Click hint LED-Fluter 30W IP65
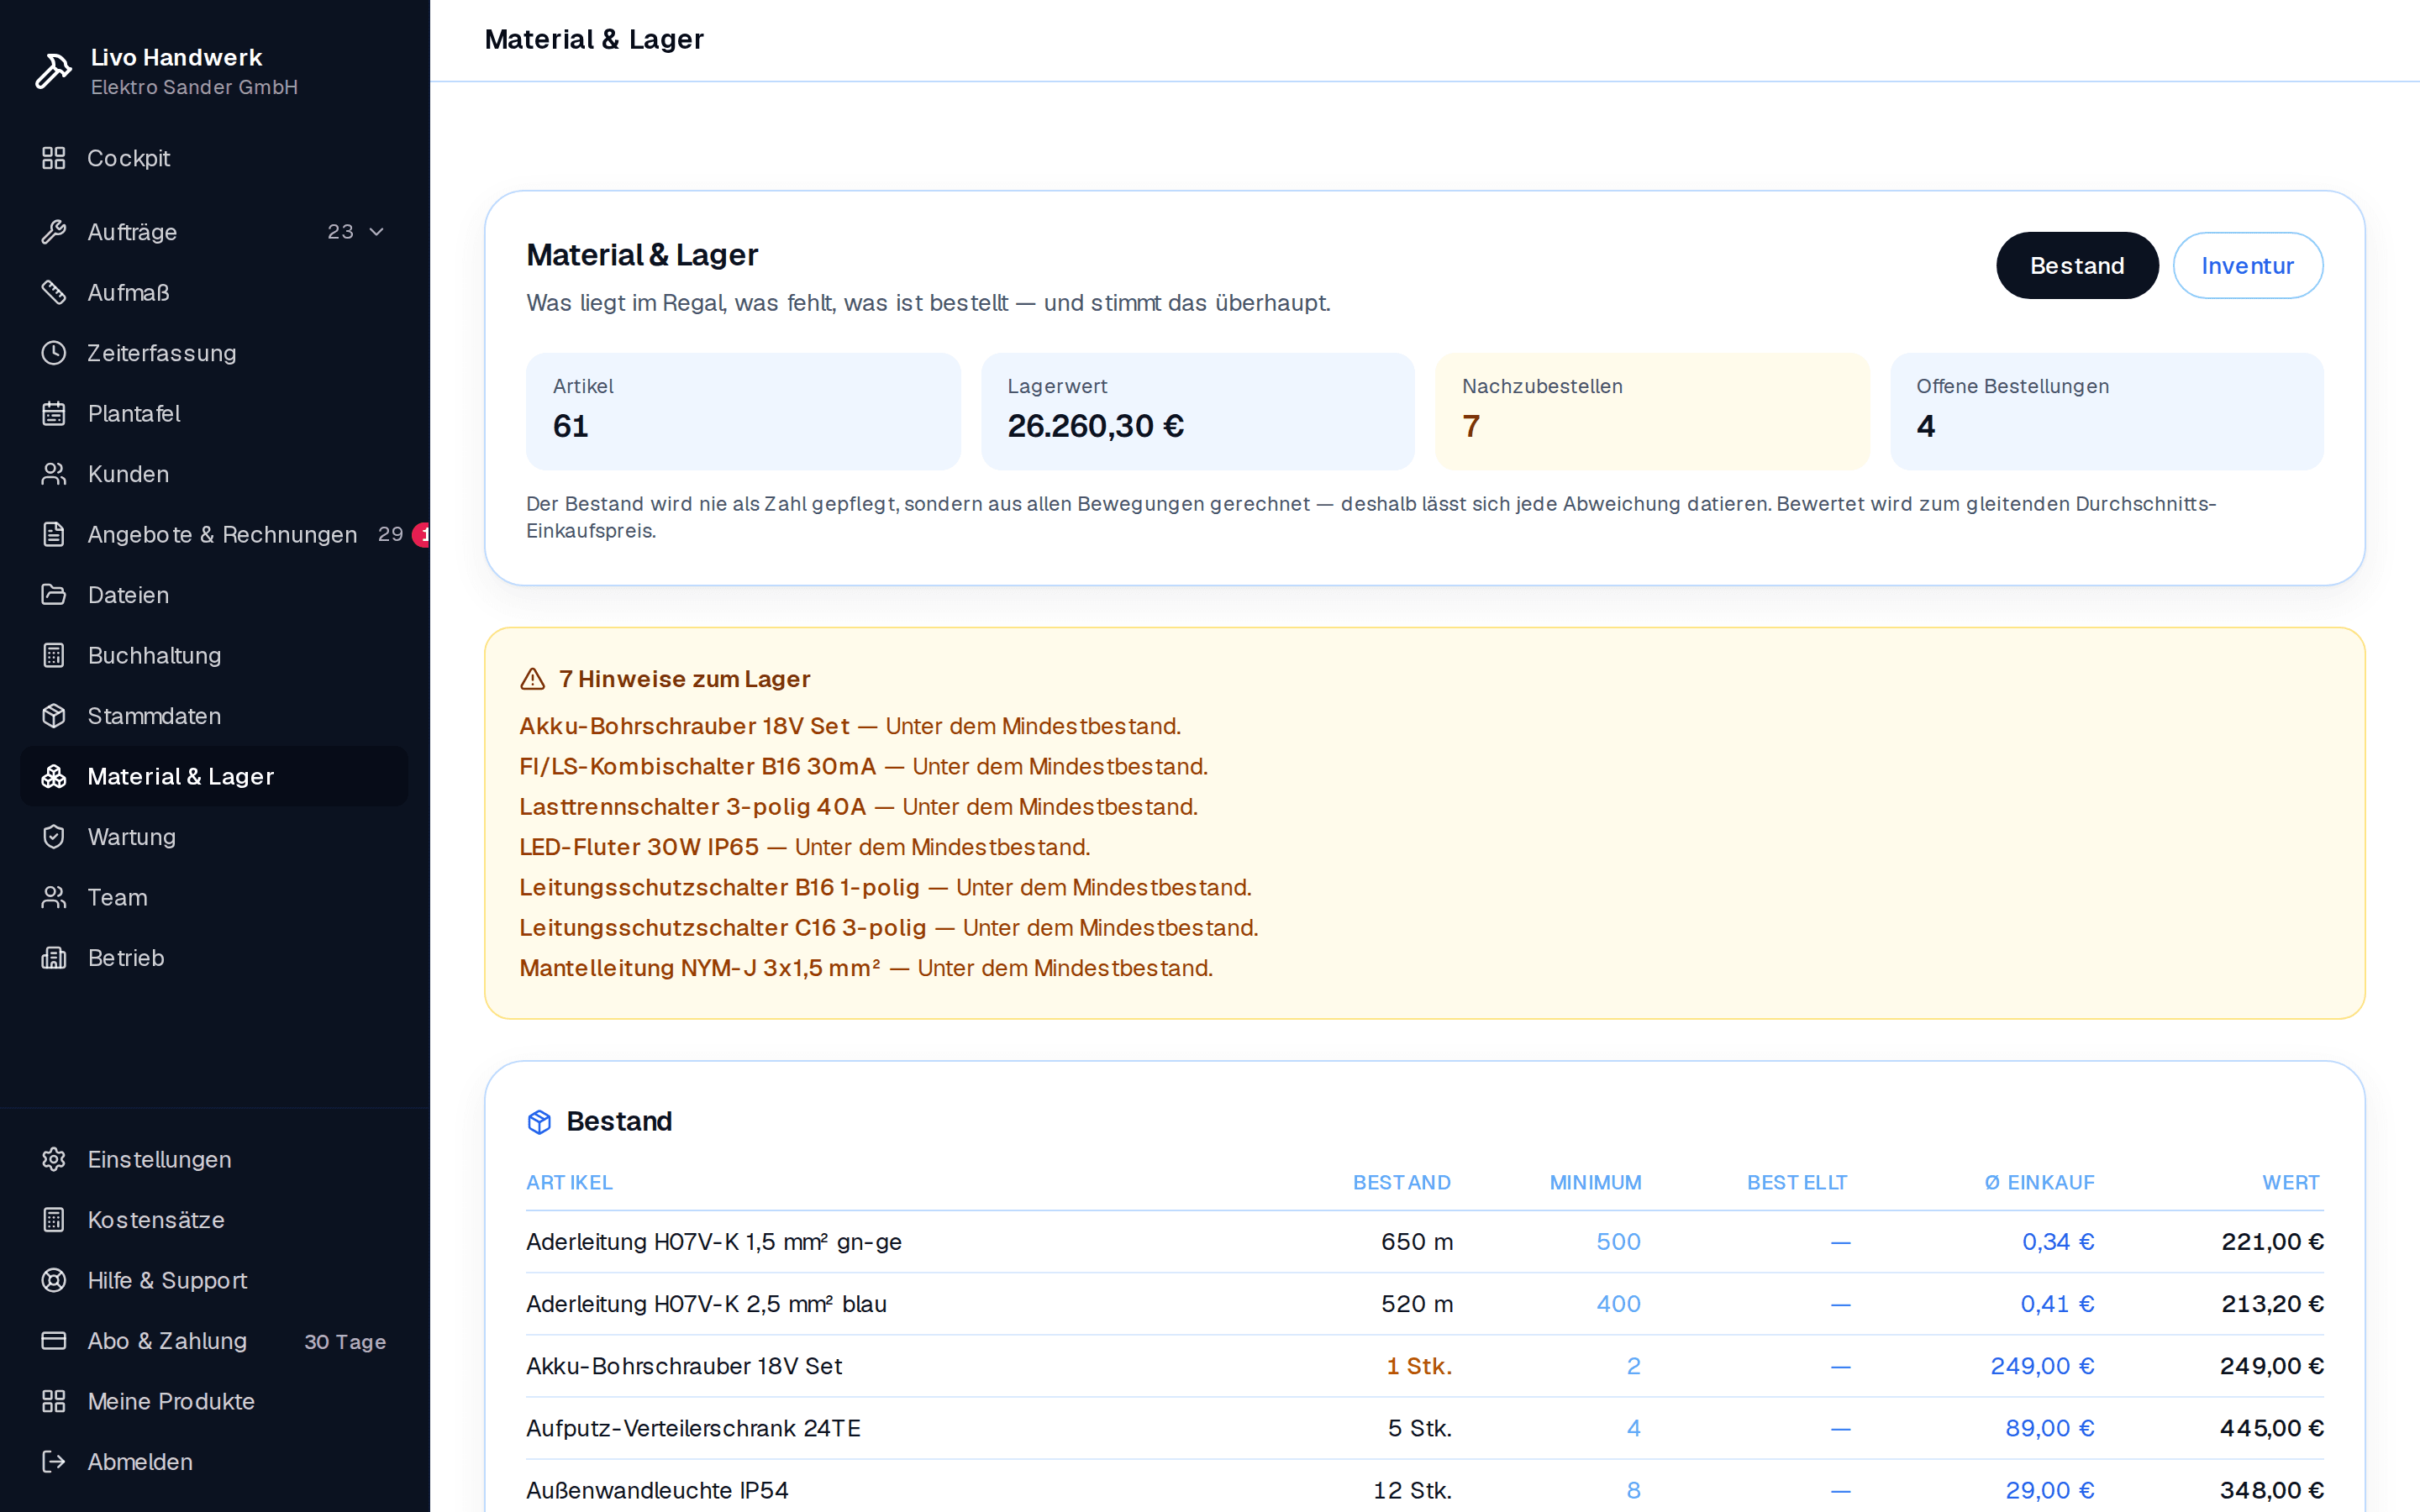Image resolution: width=2420 pixels, height=1512 pixels. pyautogui.click(x=639, y=847)
